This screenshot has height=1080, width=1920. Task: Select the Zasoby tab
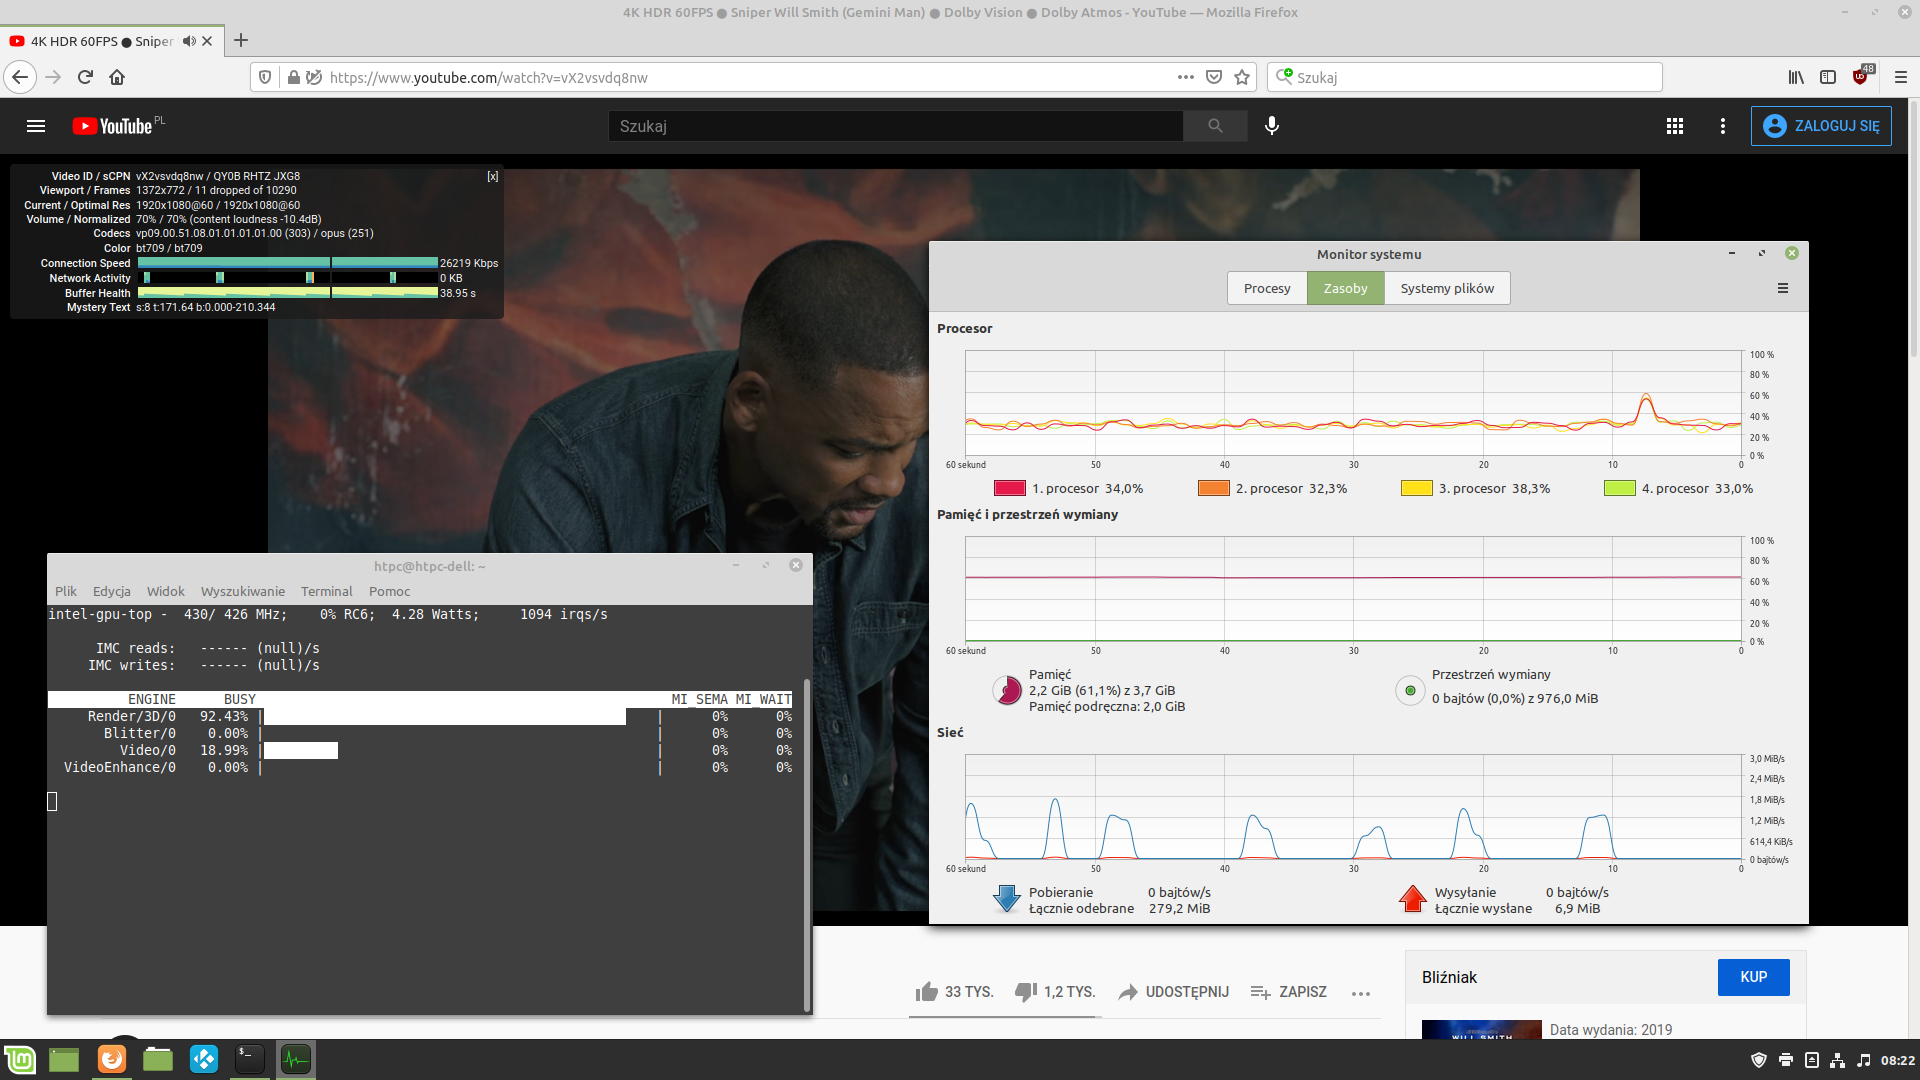[1345, 288]
